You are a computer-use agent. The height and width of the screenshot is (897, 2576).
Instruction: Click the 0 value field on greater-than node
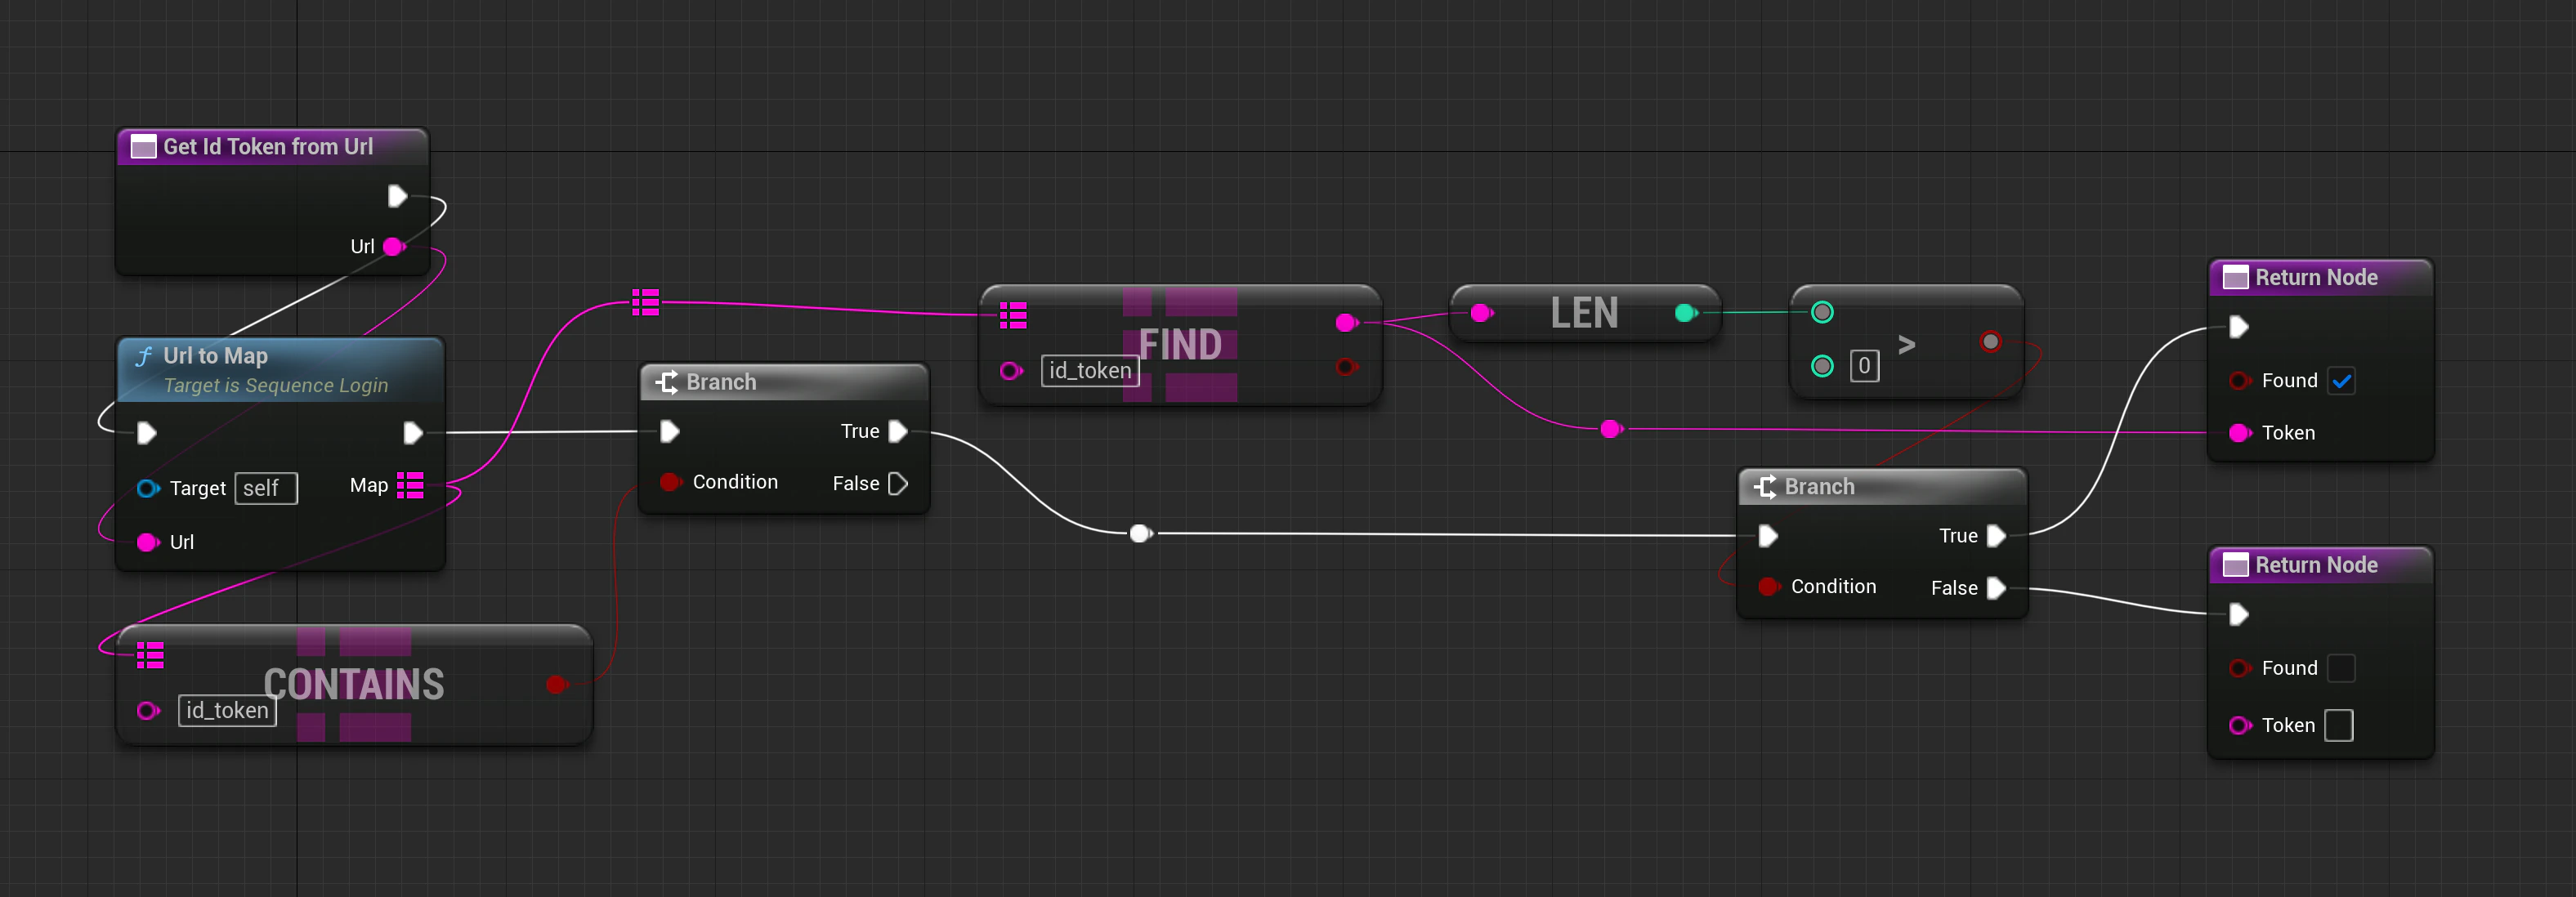[x=1863, y=366]
